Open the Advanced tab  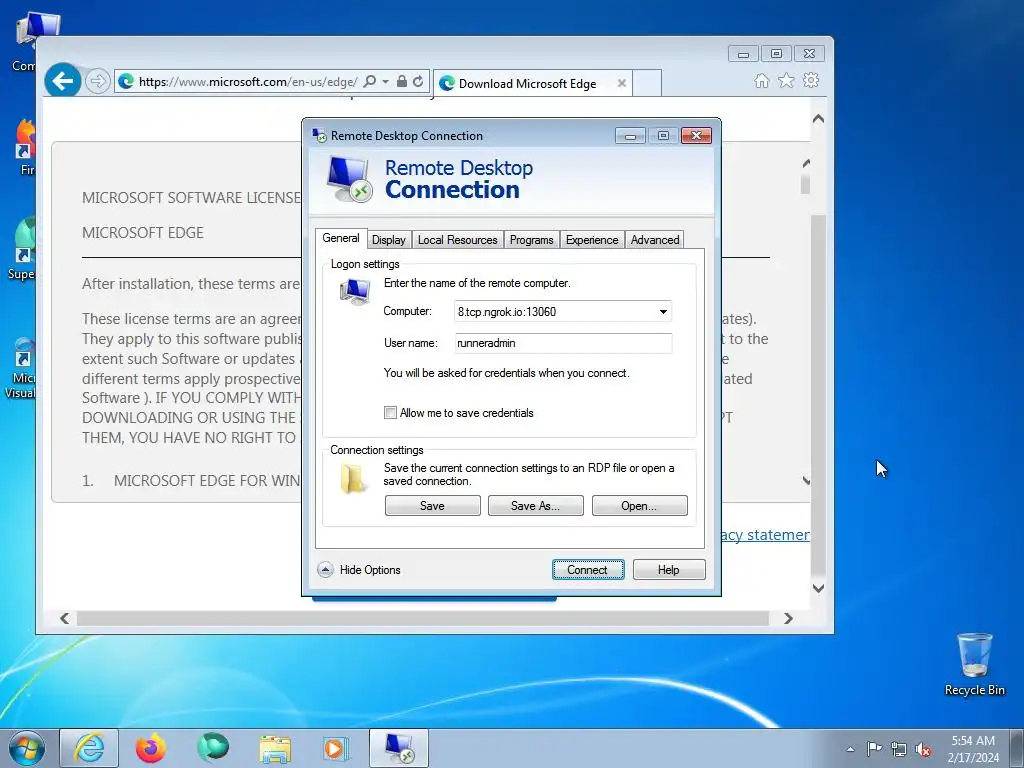pos(655,240)
